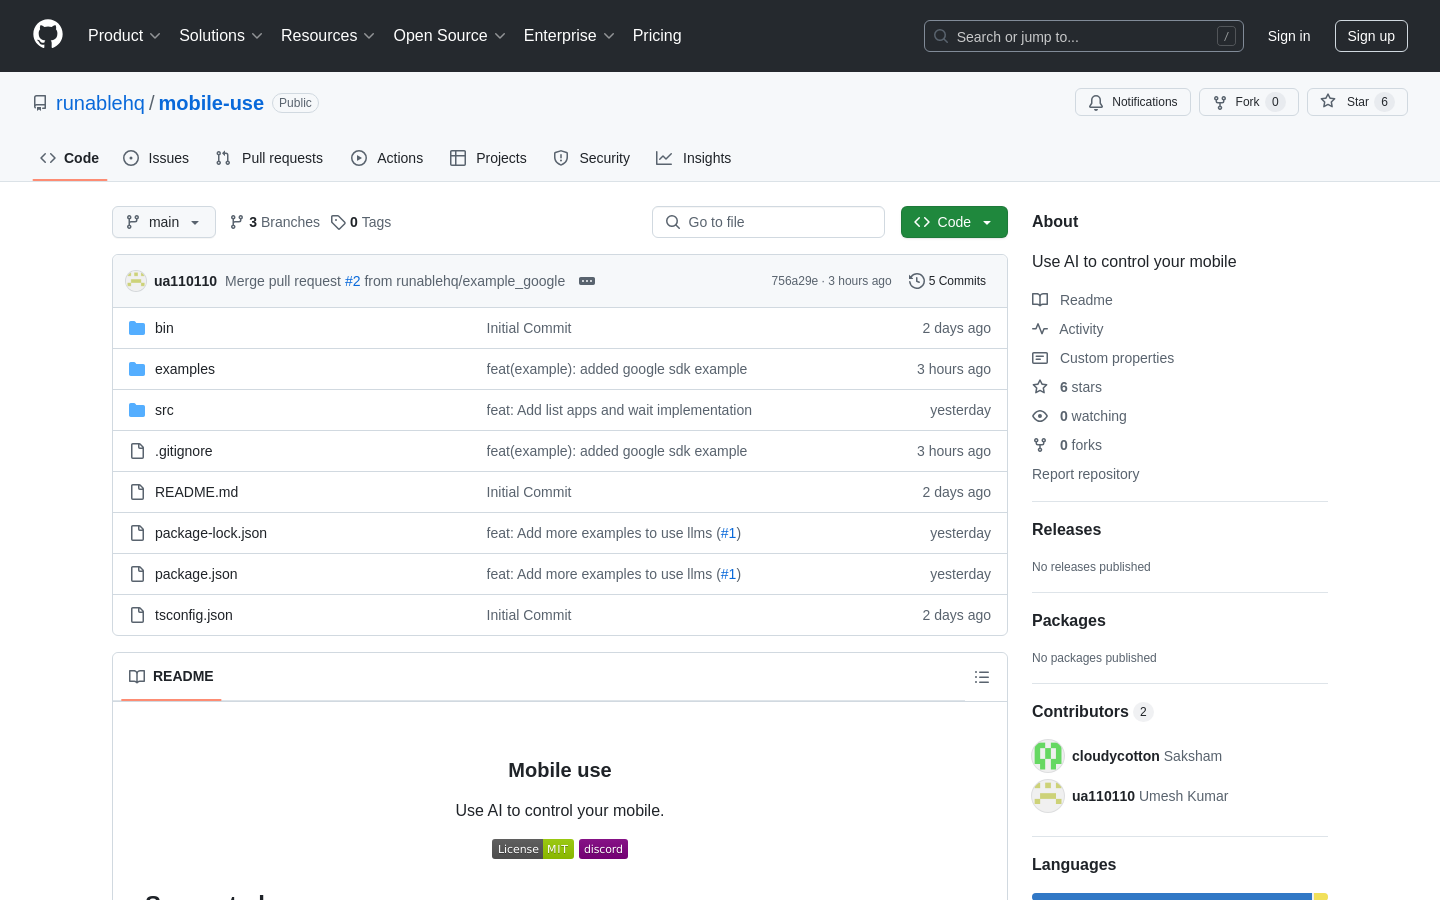The image size is (1440, 900).
Task: Click the License MIT badge
Action: [533, 849]
